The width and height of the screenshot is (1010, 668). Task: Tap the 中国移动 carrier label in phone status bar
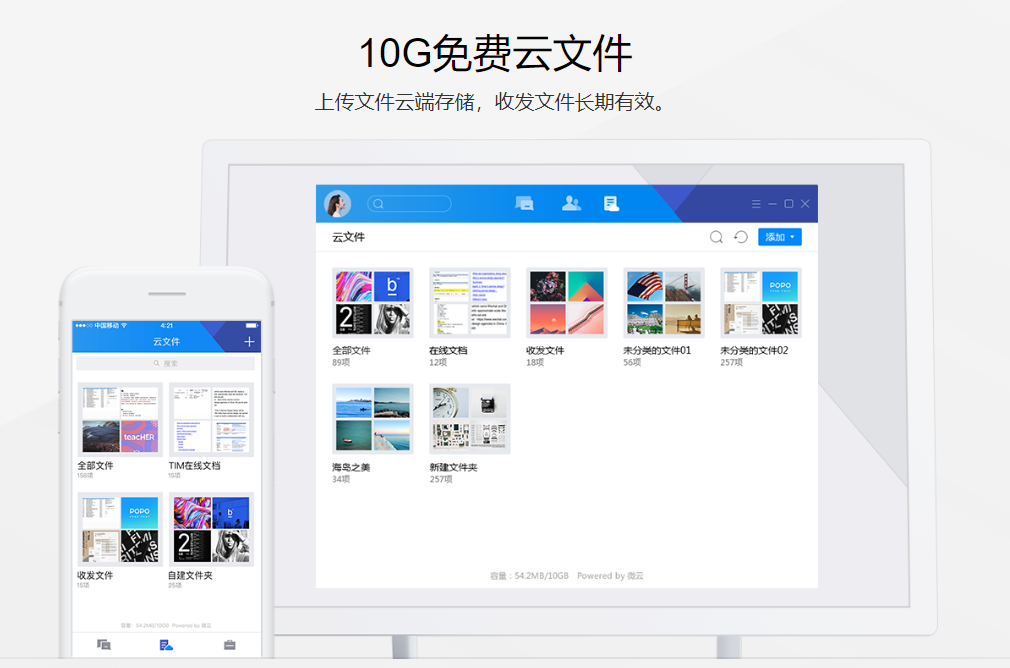107,325
